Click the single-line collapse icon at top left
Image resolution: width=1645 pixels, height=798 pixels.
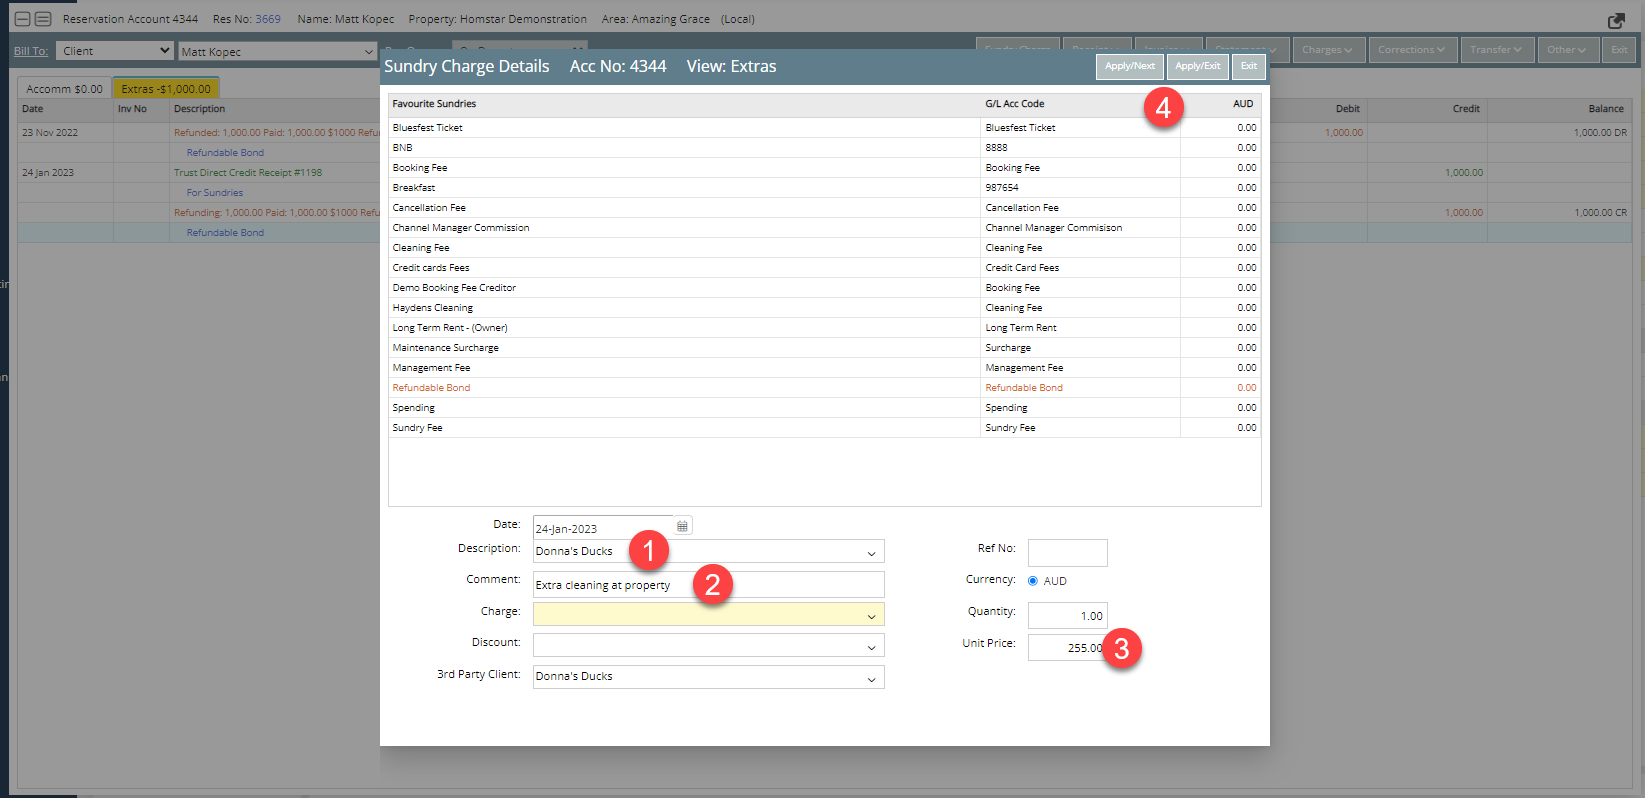(x=22, y=19)
